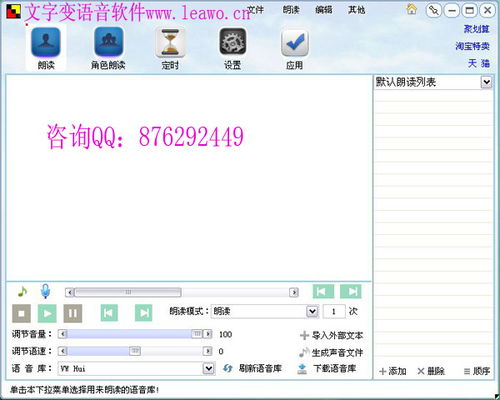Image resolution: width=500 pixels, height=400 pixels.
Task: Expand the 默认朗读列表 playlist dropdown
Action: (486, 82)
